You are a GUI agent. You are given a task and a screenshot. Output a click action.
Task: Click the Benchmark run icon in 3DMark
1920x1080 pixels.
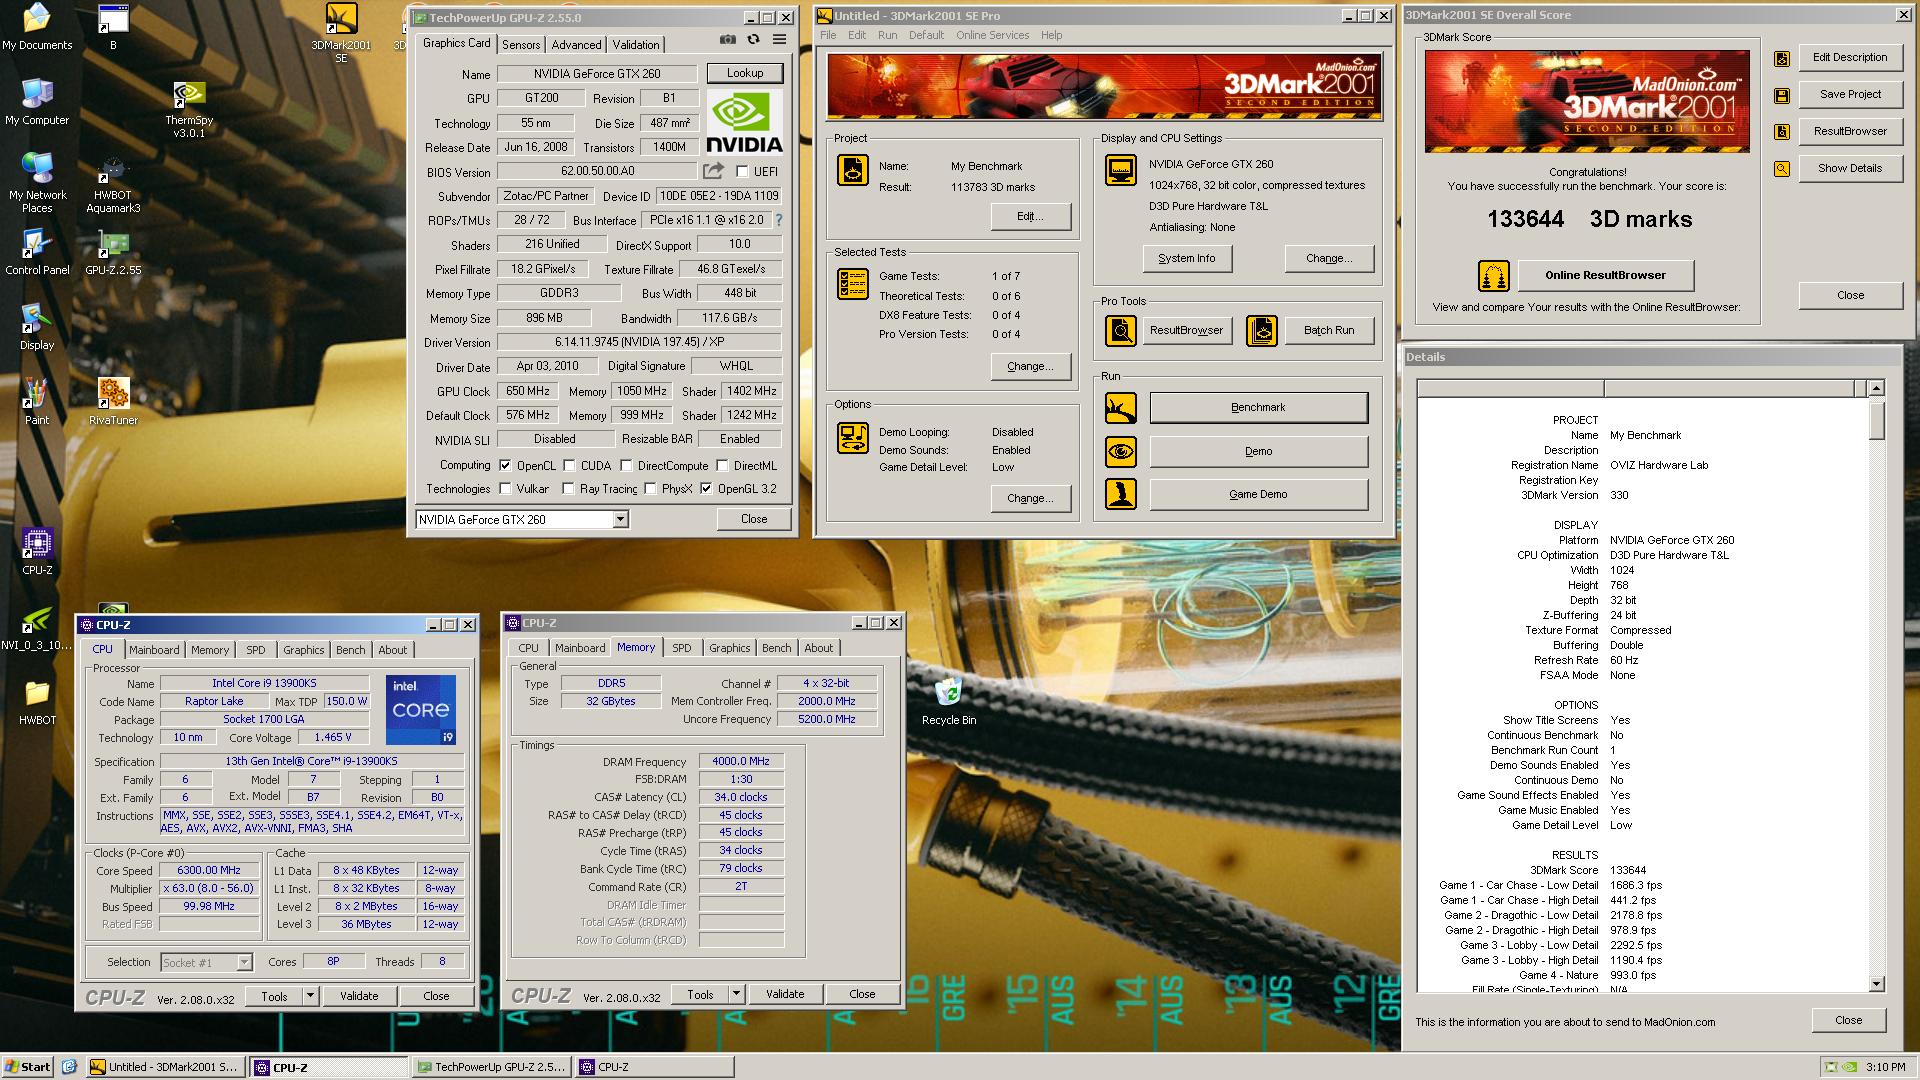coord(1121,408)
